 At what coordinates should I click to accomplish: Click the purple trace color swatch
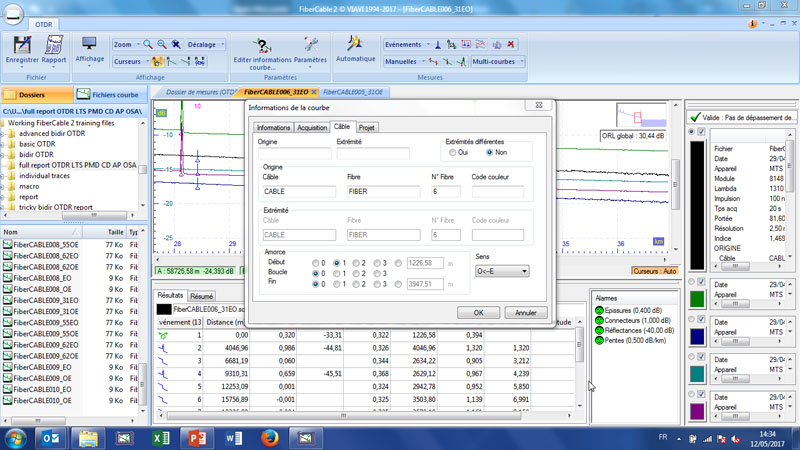[697, 411]
